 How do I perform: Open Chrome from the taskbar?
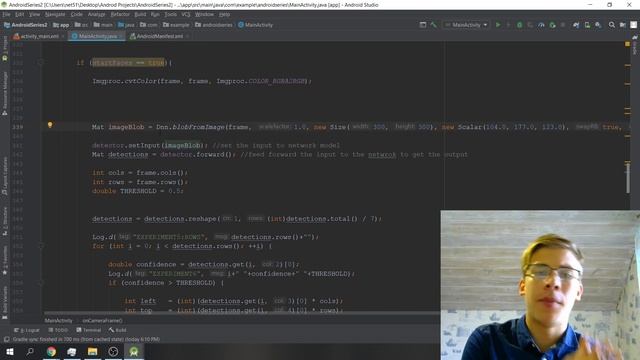click(51, 351)
